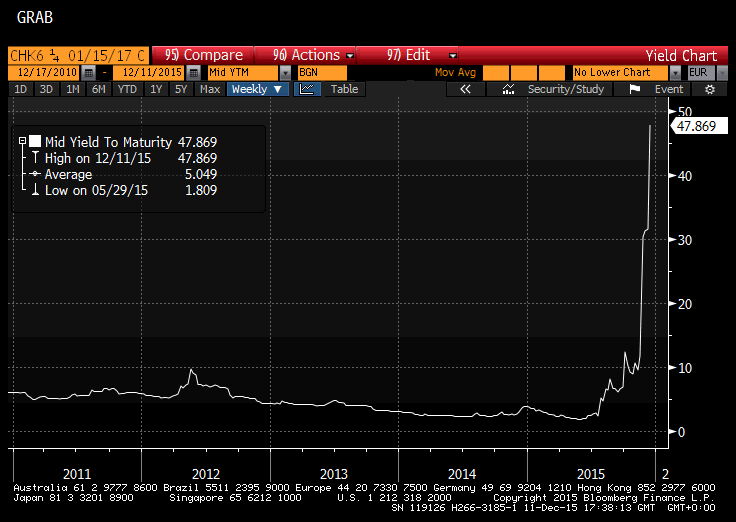The image size is (736, 522).
Task: Click the Security/Study chart icon
Action: [x=508, y=89]
